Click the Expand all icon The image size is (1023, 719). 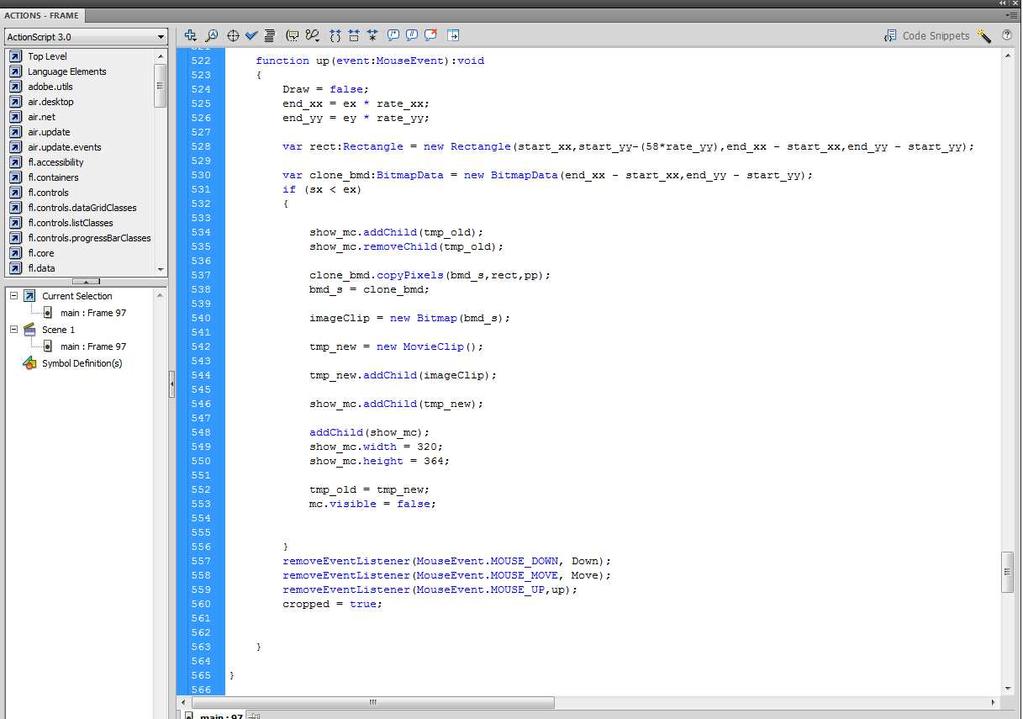pos(372,35)
